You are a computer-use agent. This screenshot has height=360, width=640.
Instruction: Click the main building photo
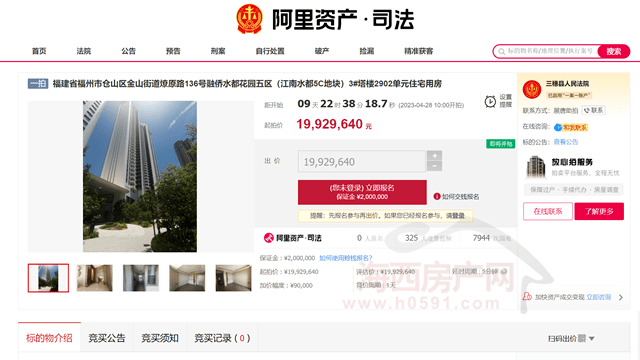140,176
